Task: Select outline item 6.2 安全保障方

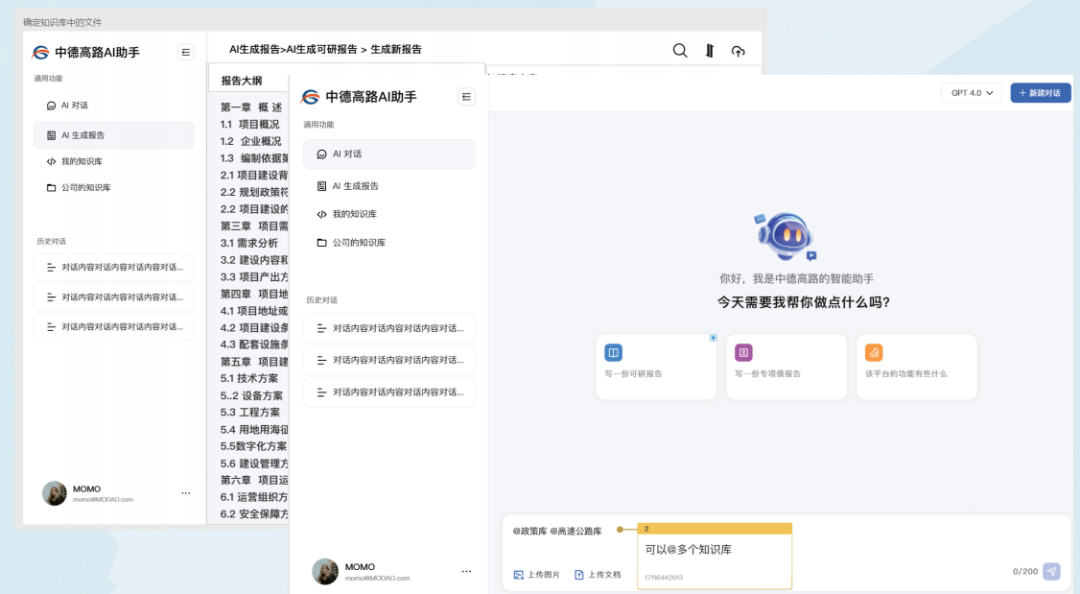Action: [x=254, y=514]
